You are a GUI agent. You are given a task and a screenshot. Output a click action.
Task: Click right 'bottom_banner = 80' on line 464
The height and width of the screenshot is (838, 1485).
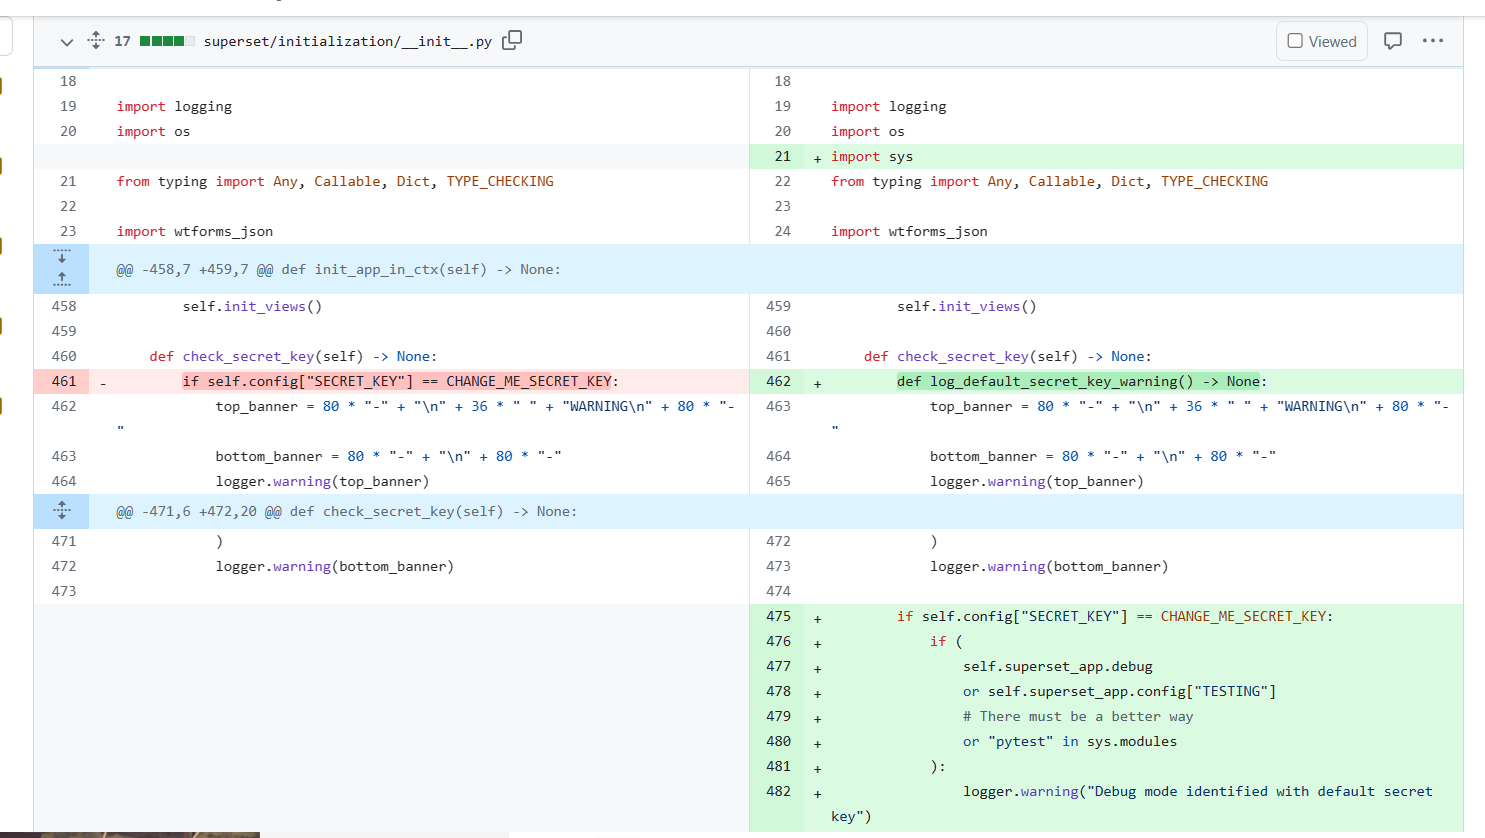[x=1103, y=456]
